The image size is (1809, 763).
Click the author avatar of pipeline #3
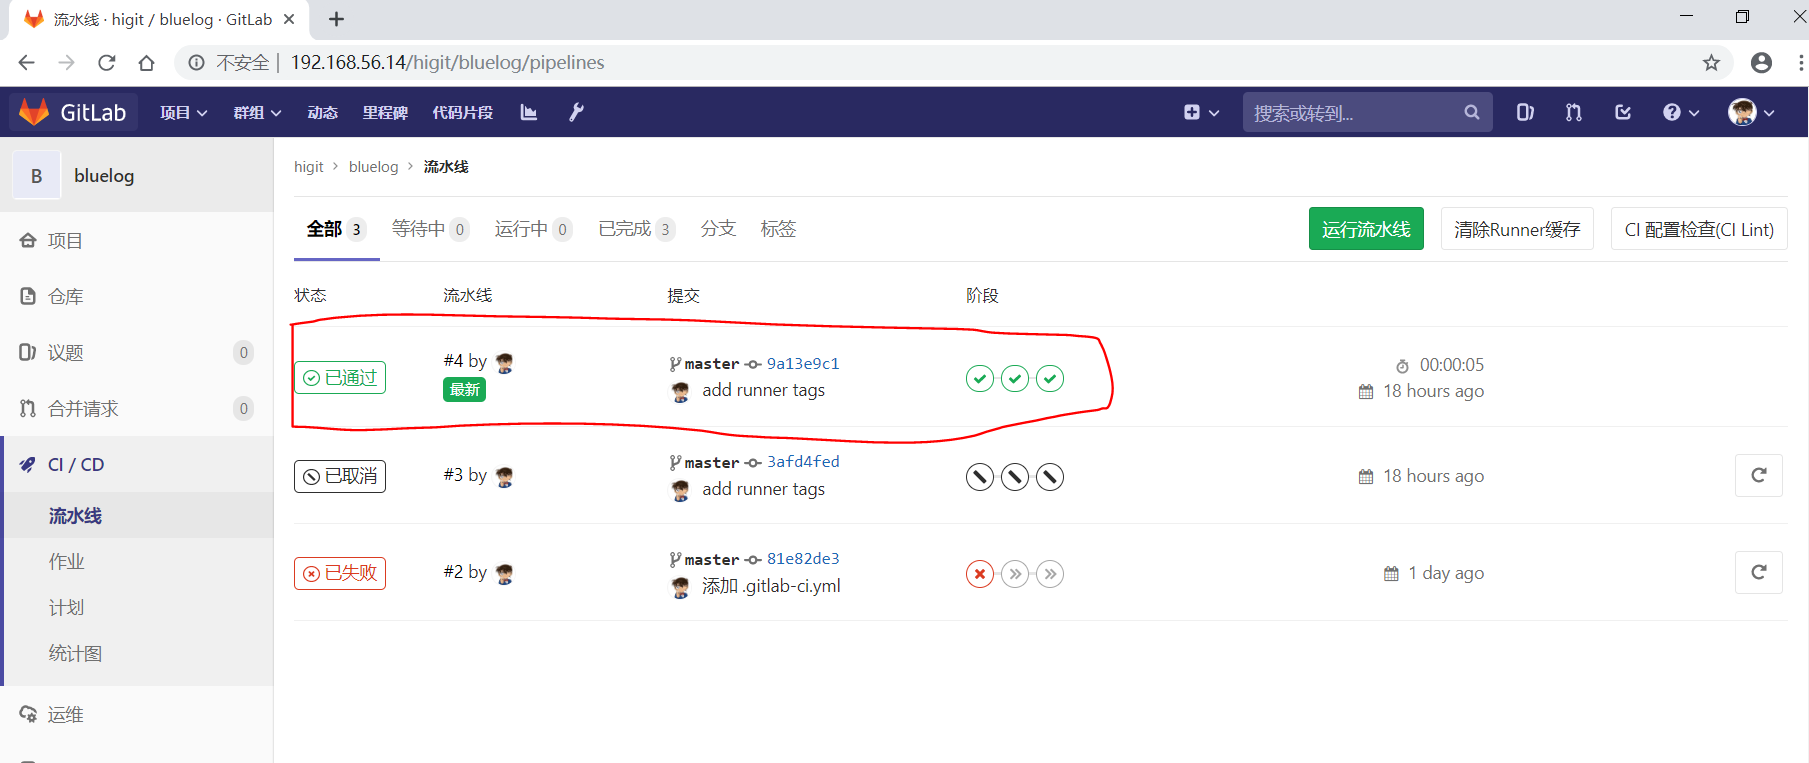[x=505, y=476]
